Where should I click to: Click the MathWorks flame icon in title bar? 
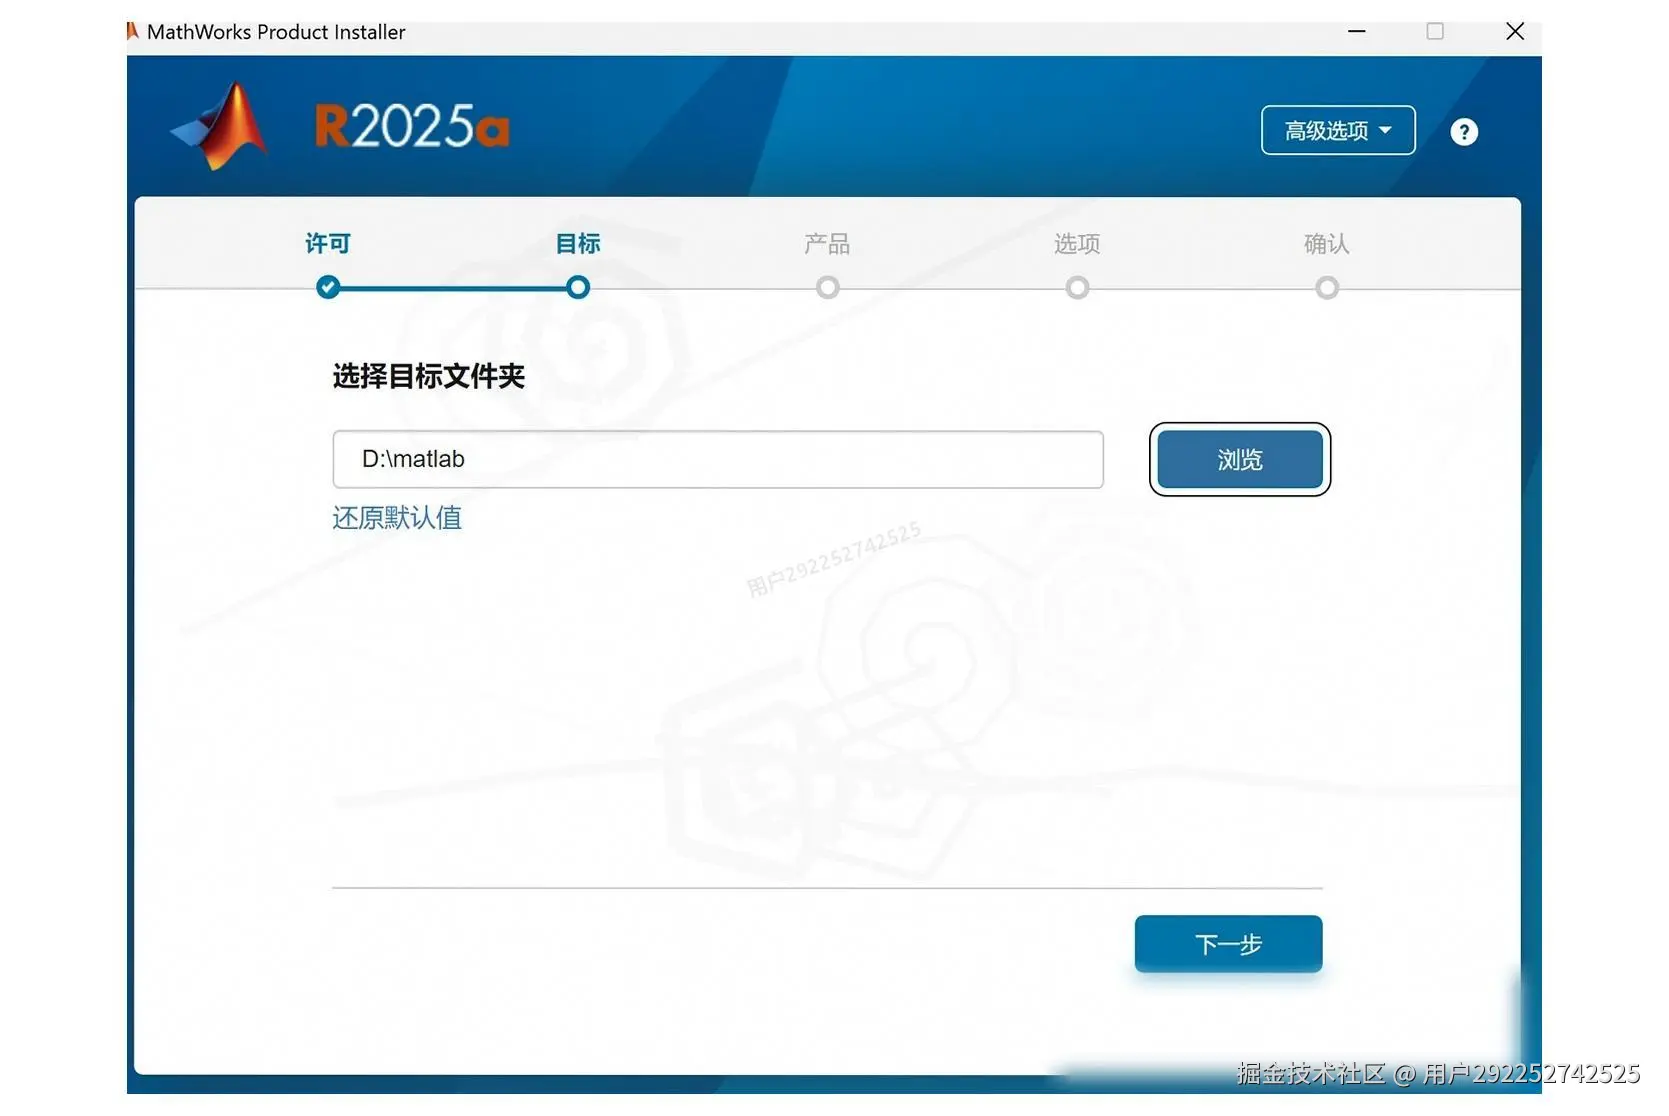(x=131, y=30)
